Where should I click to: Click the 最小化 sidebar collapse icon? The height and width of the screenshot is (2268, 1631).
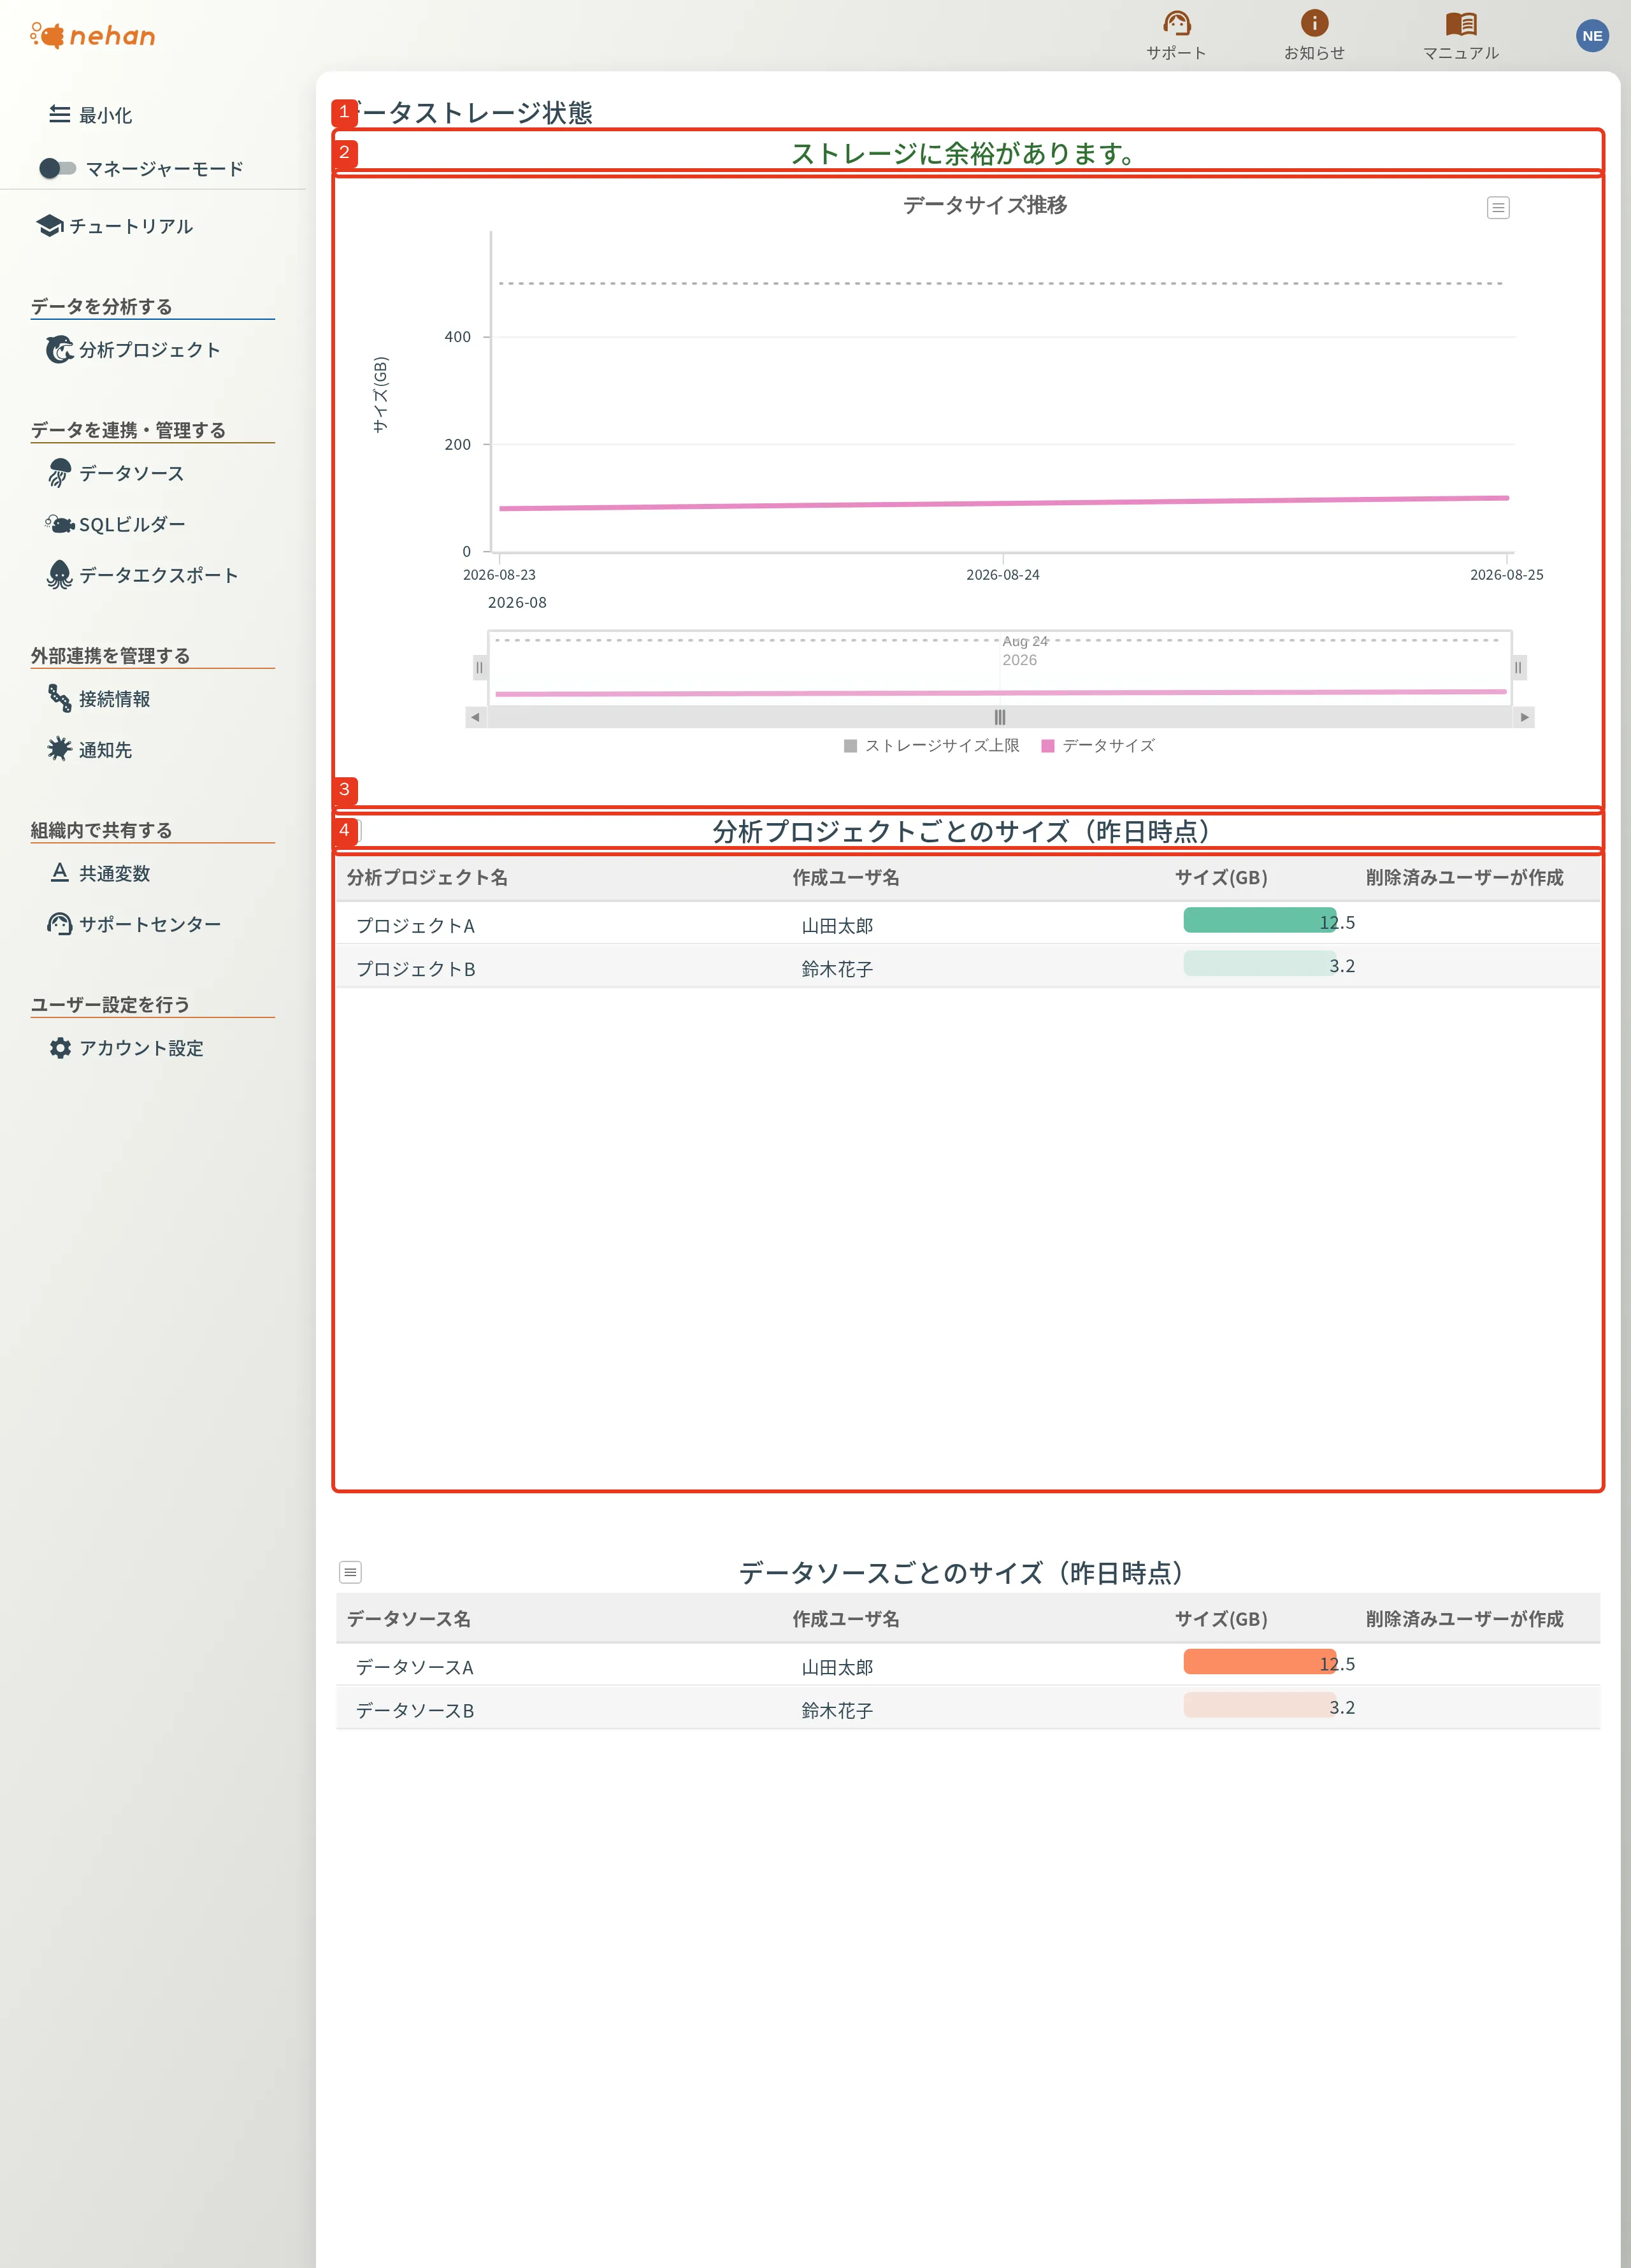click(x=59, y=115)
